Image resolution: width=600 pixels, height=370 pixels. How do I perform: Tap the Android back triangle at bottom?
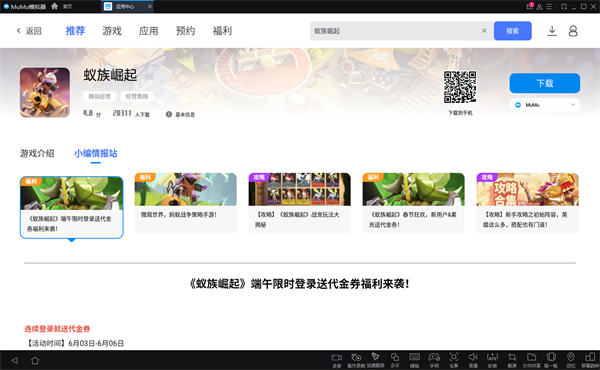15,360
